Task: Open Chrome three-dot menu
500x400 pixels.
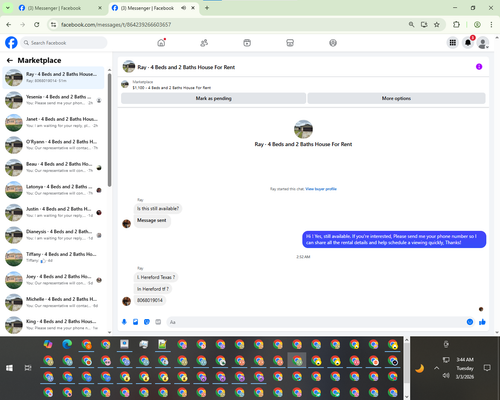Action: coord(491,24)
